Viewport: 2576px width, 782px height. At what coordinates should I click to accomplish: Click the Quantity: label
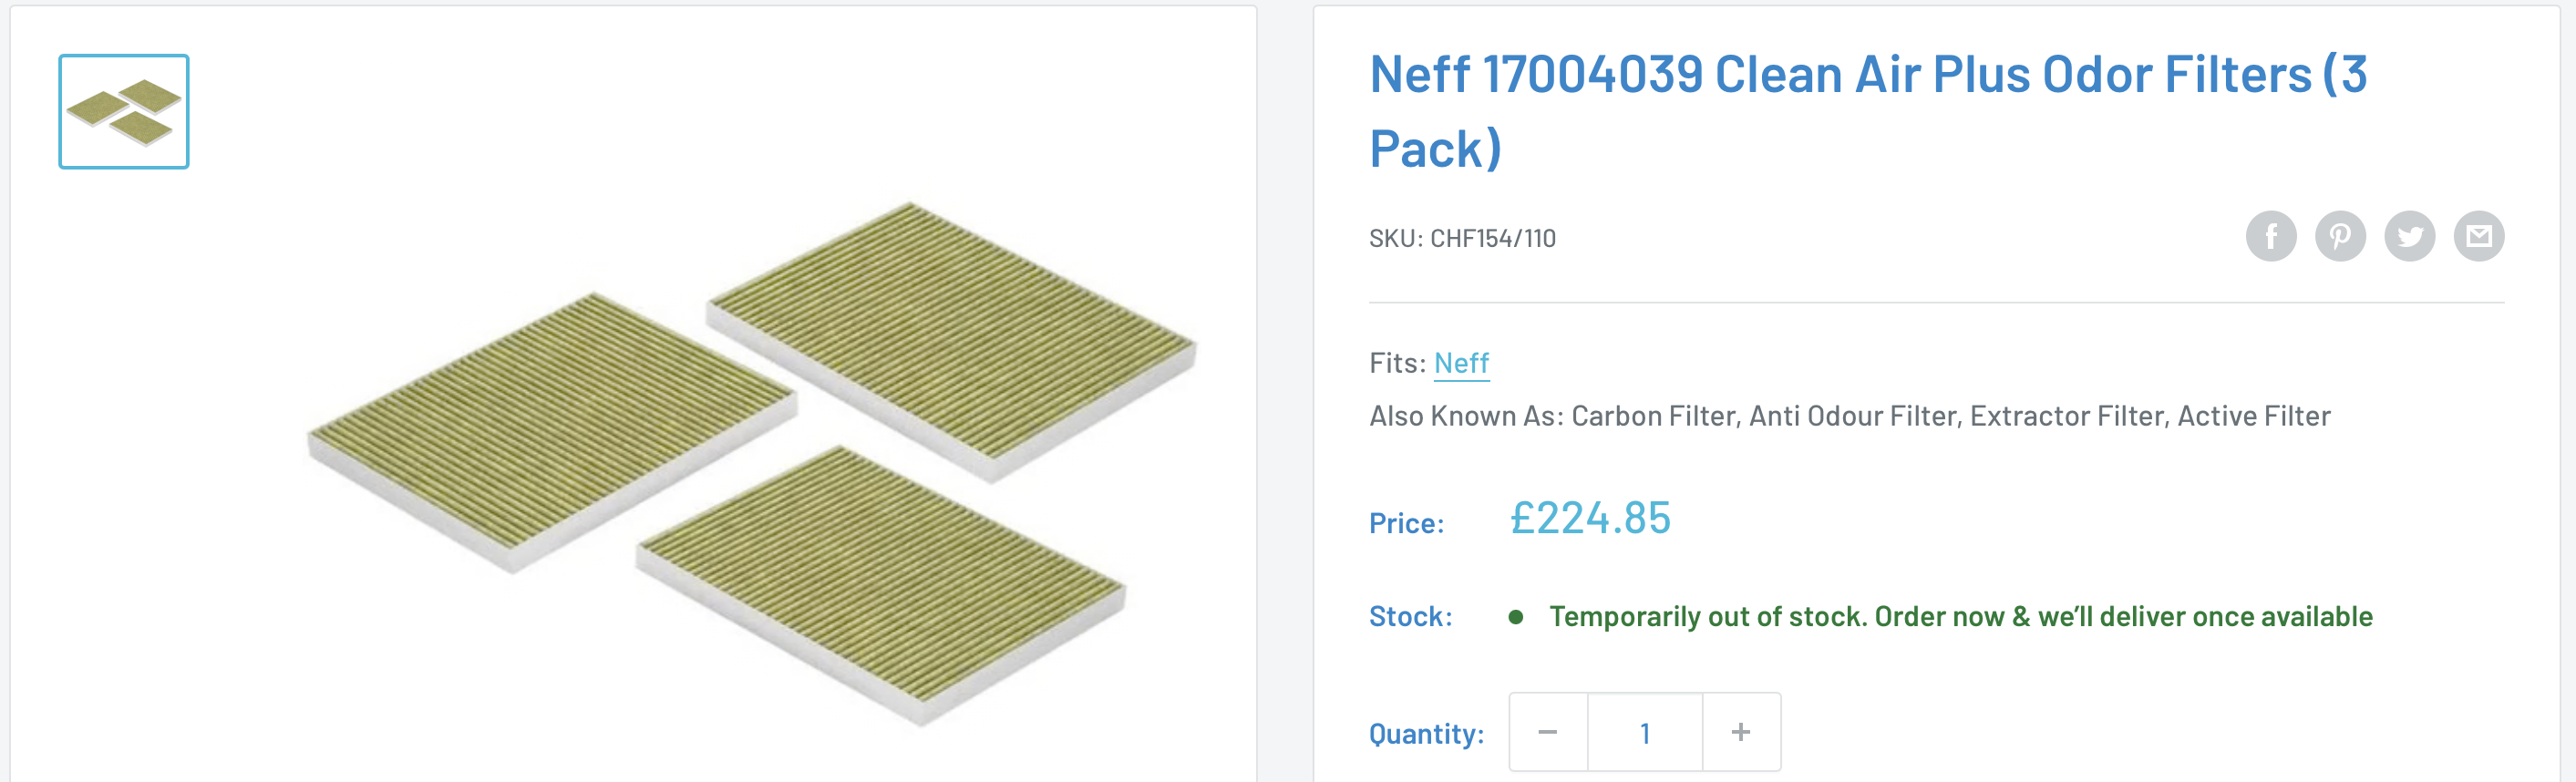[1426, 734]
